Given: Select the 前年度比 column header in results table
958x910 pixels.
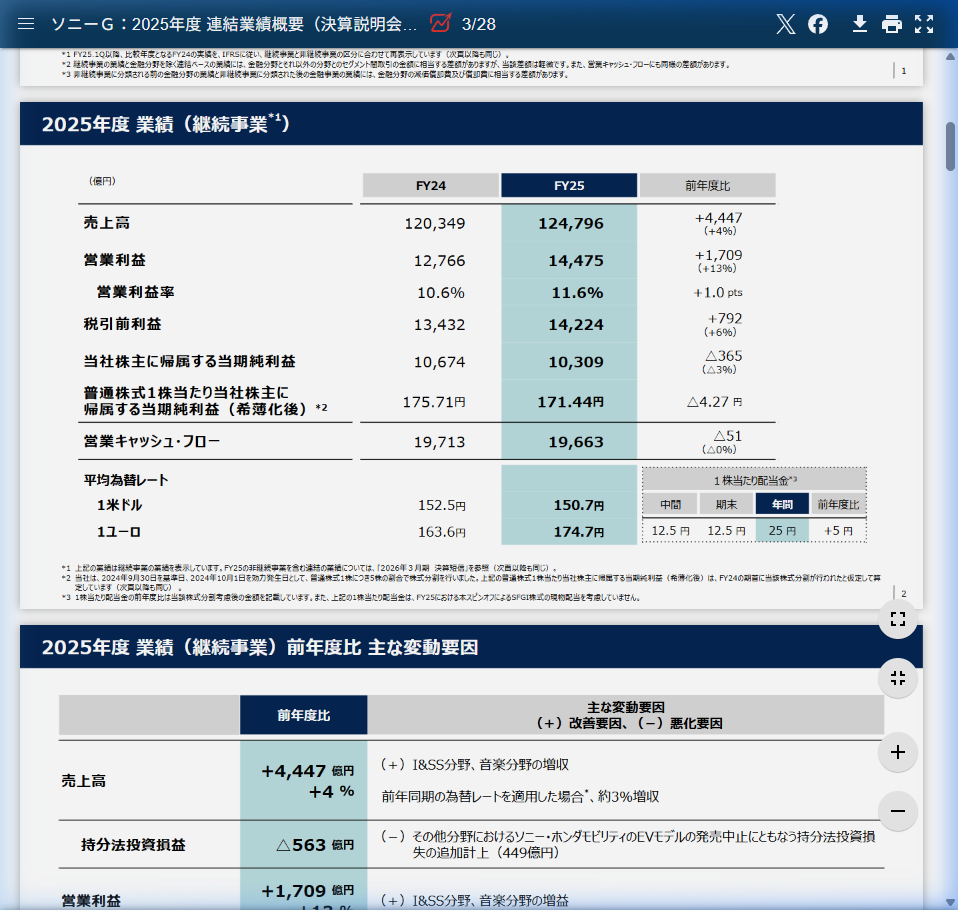Looking at the screenshot, I should click(708, 185).
